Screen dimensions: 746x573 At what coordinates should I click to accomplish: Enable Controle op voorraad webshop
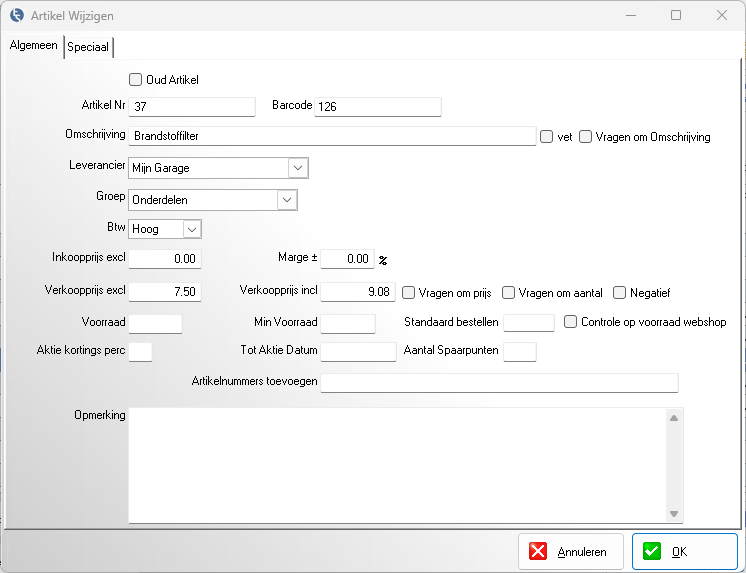[x=571, y=322]
